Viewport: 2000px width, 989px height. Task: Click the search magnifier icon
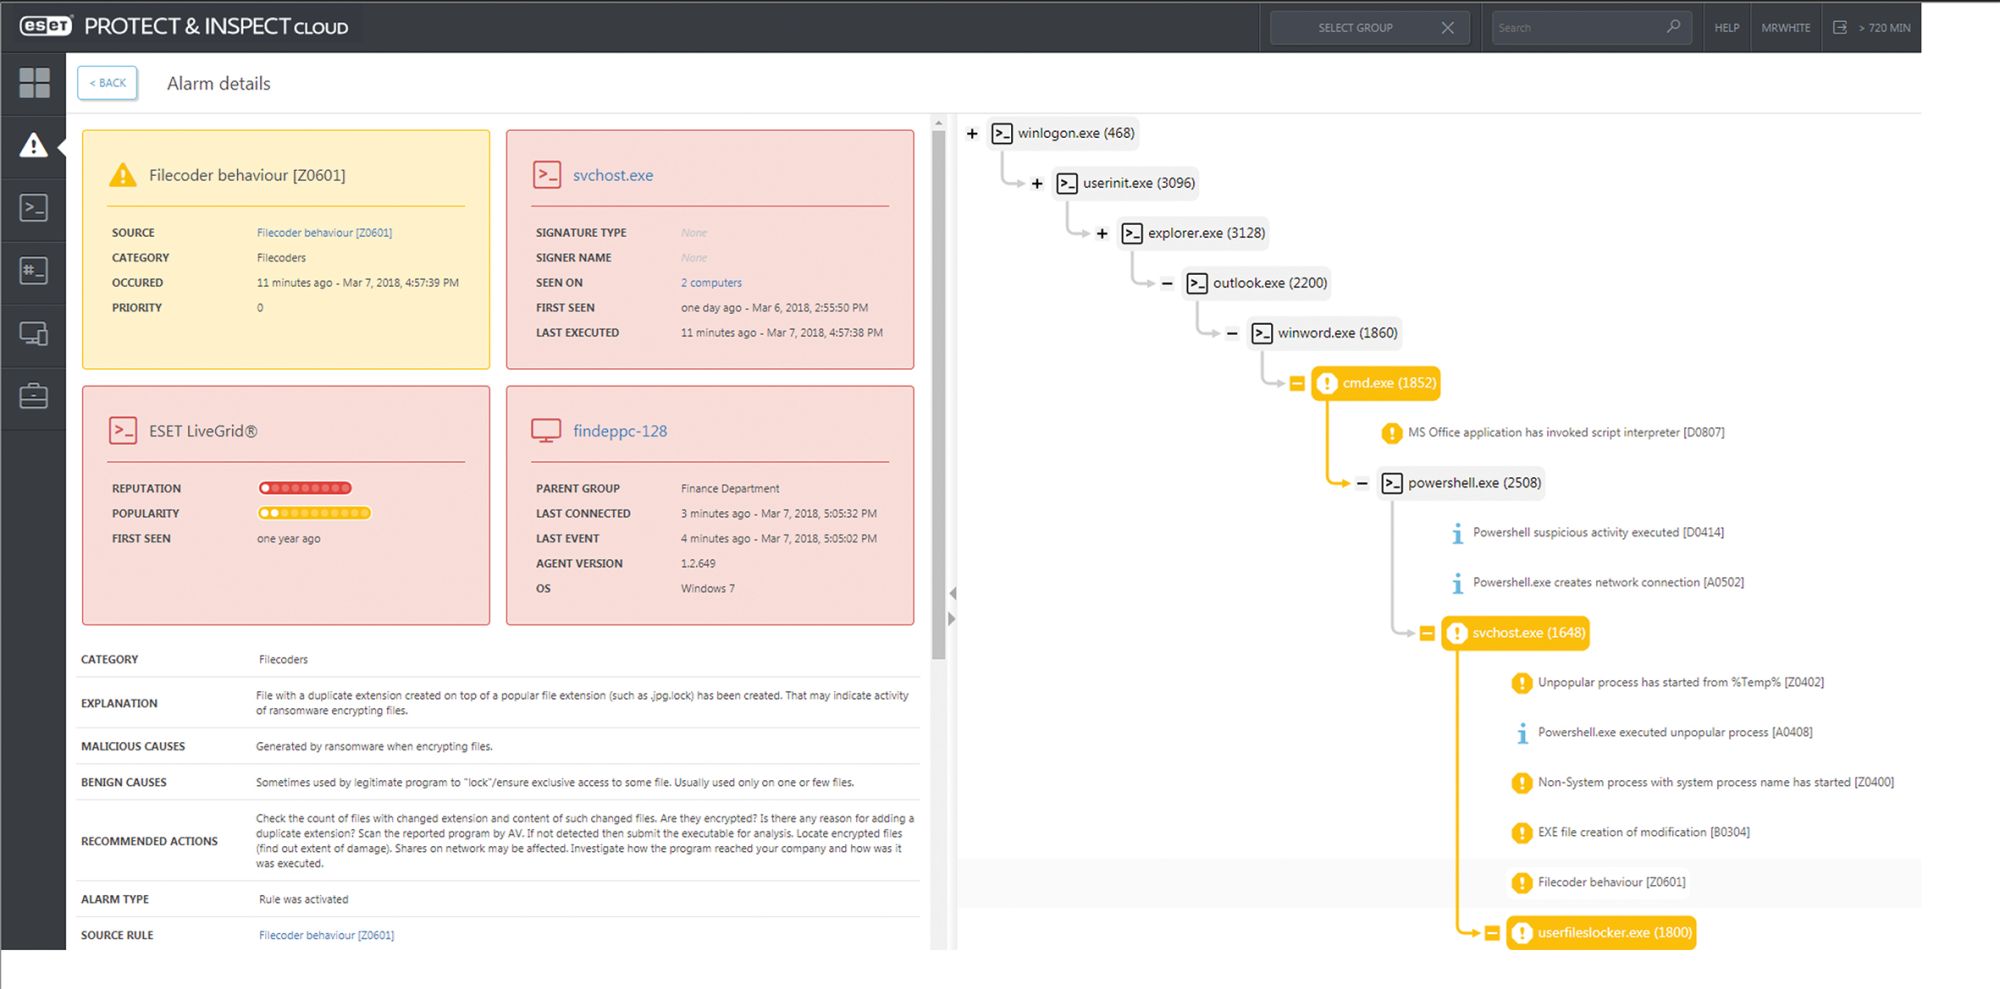[x=1673, y=27]
